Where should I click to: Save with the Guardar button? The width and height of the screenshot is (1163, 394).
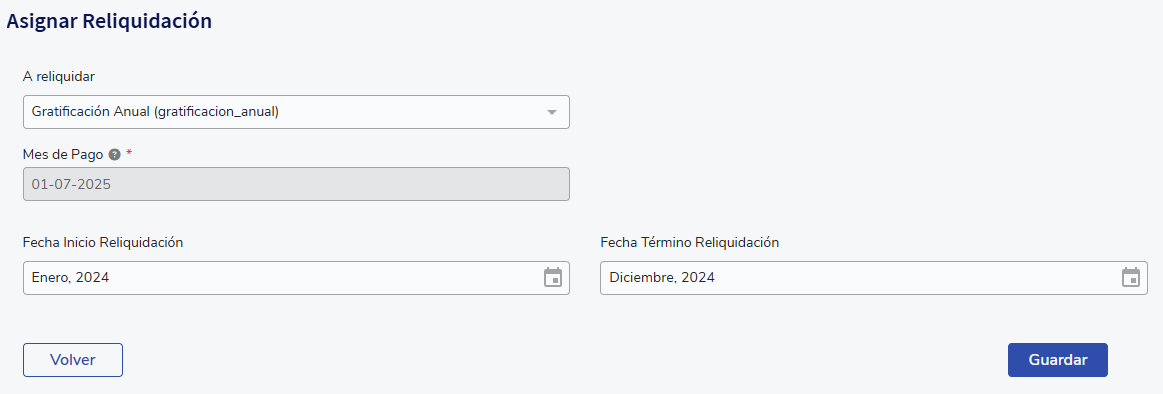click(1058, 360)
